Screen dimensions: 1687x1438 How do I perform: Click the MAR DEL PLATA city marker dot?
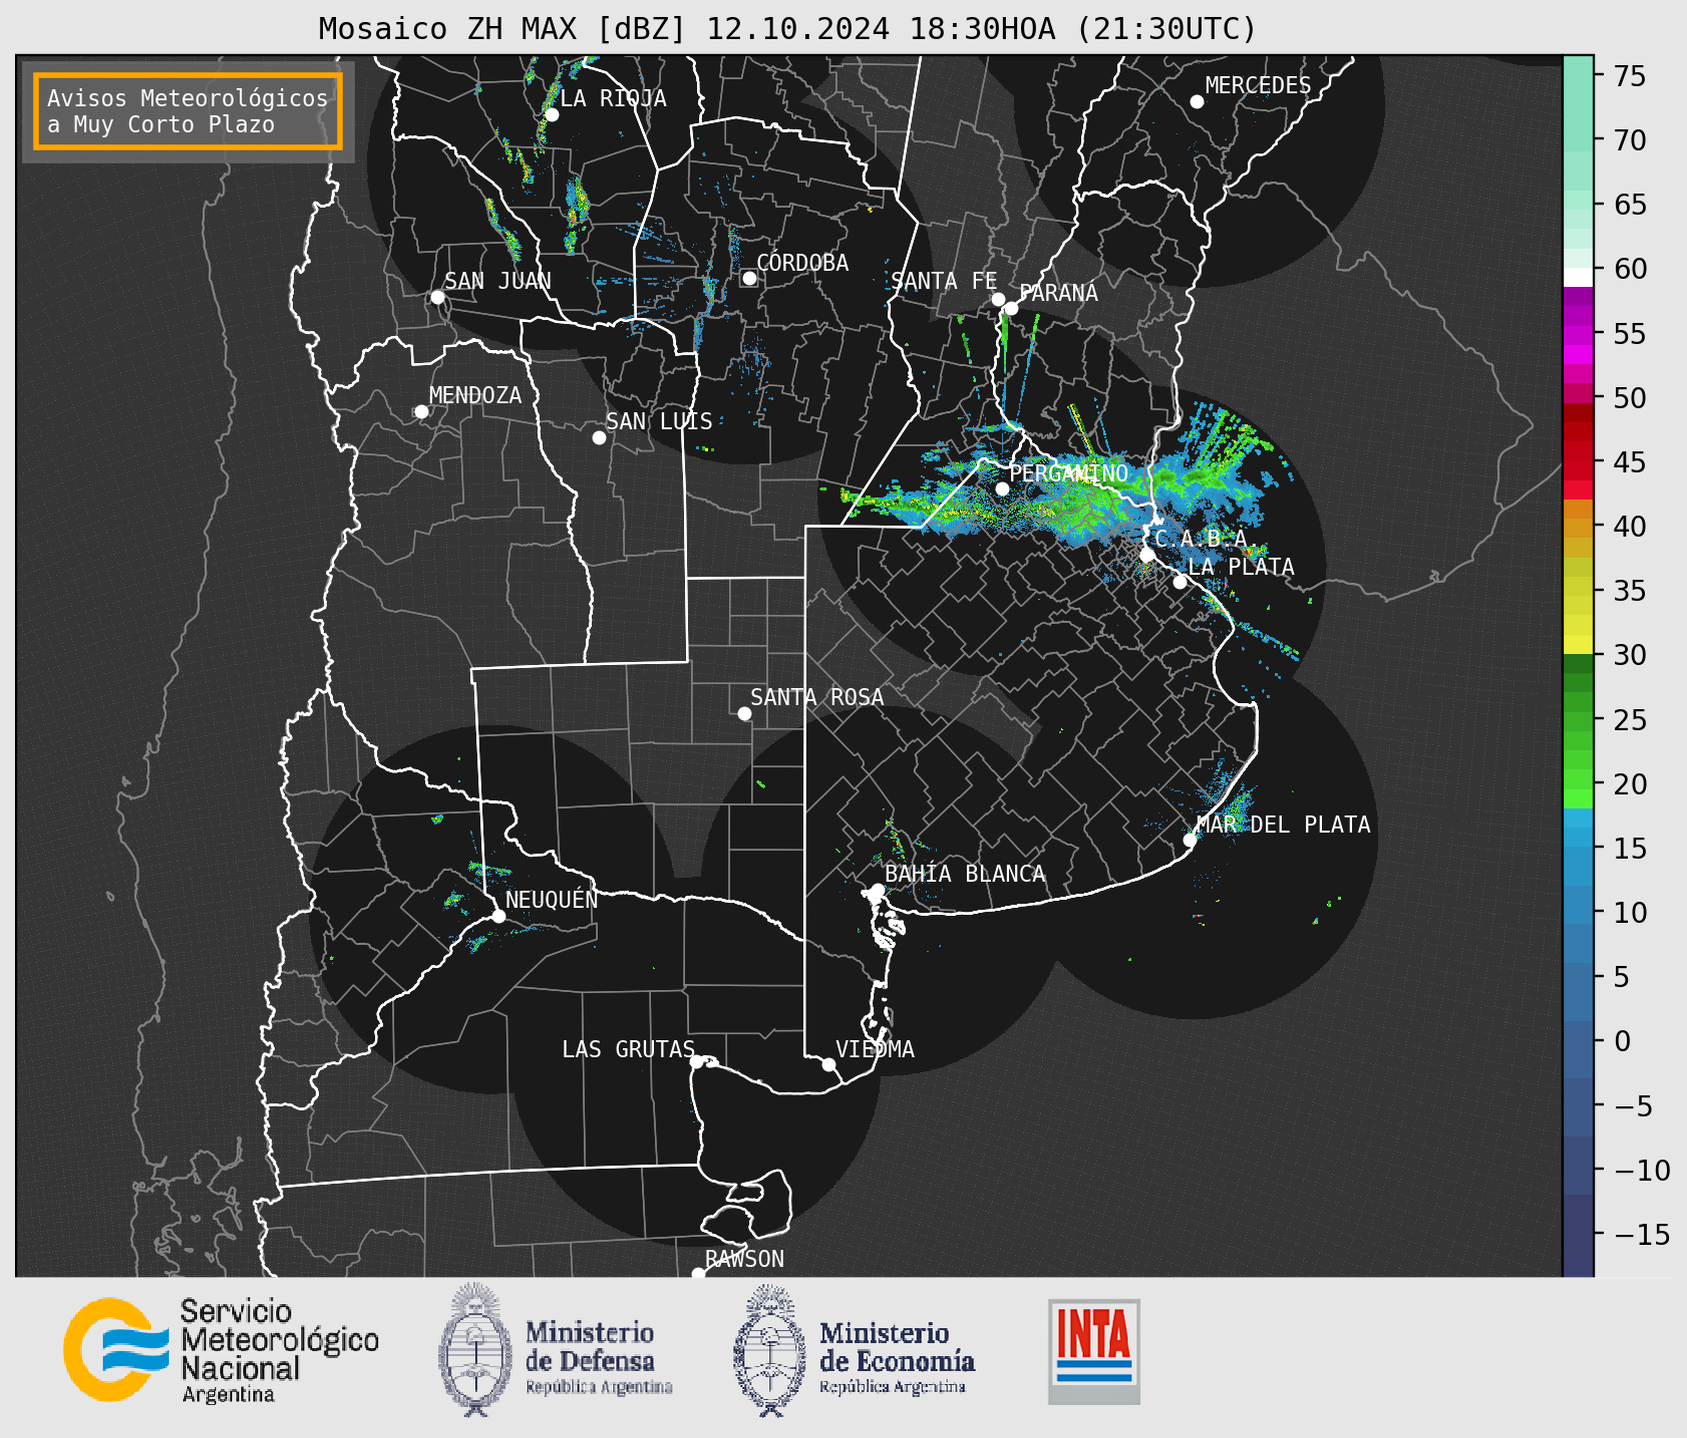pyautogui.click(x=1190, y=840)
